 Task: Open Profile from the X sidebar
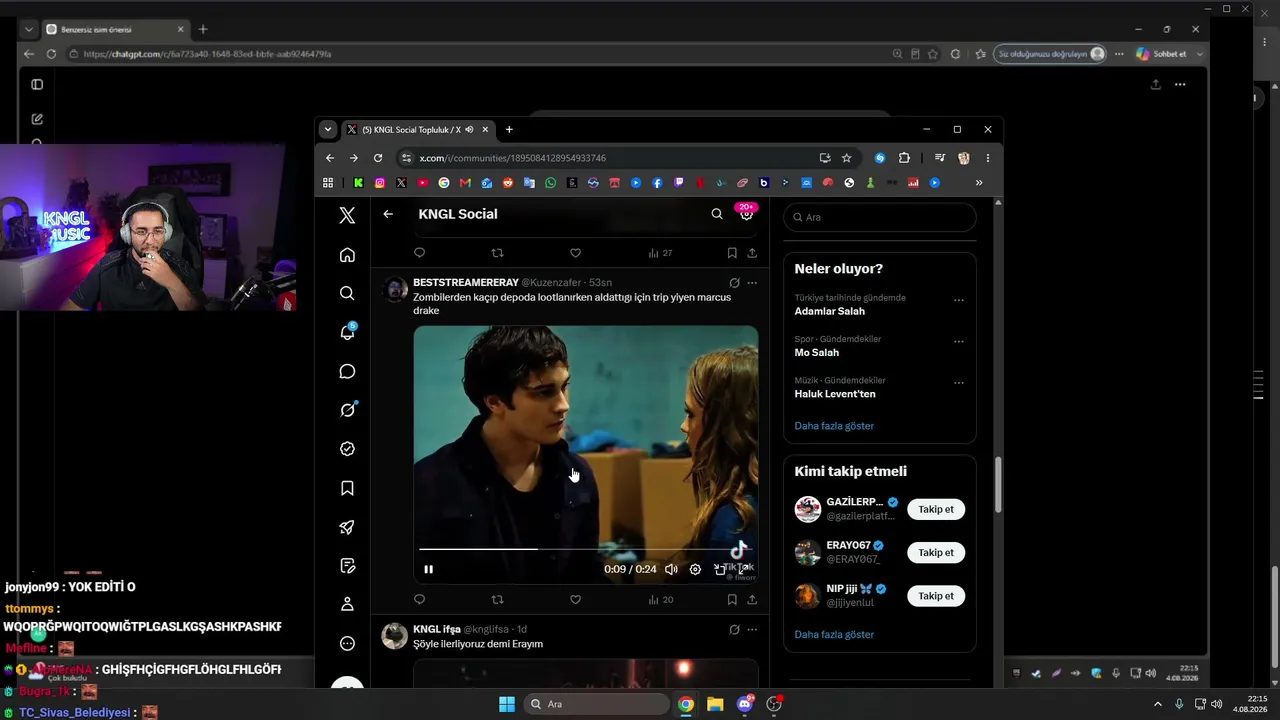coord(347,605)
